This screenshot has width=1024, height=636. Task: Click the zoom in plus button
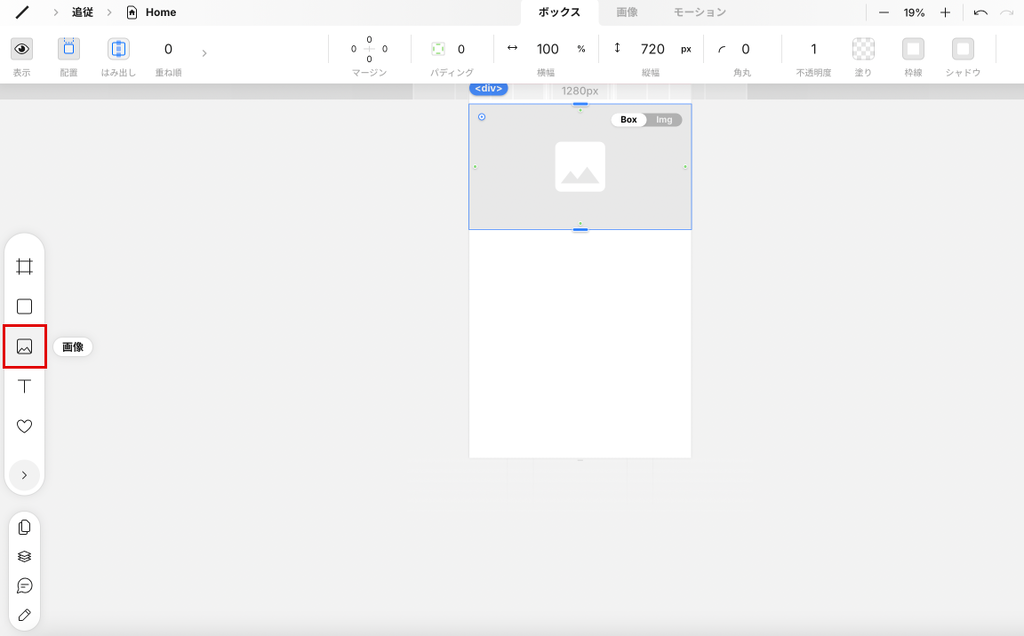(945, 13)
